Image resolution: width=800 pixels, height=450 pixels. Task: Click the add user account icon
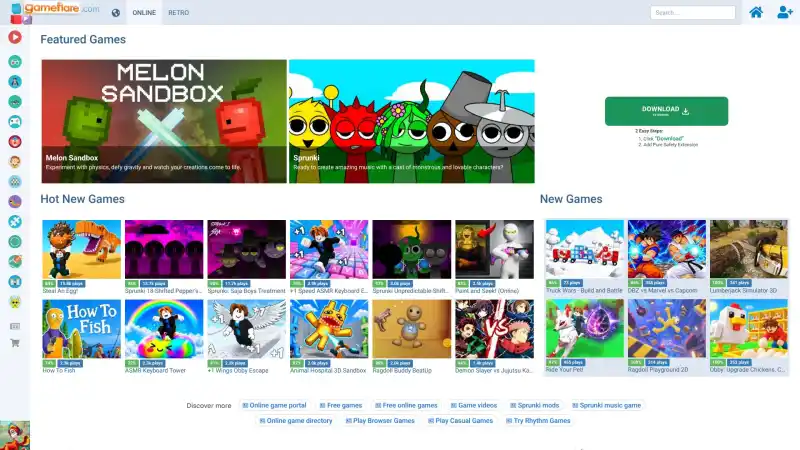coord(785,12)
